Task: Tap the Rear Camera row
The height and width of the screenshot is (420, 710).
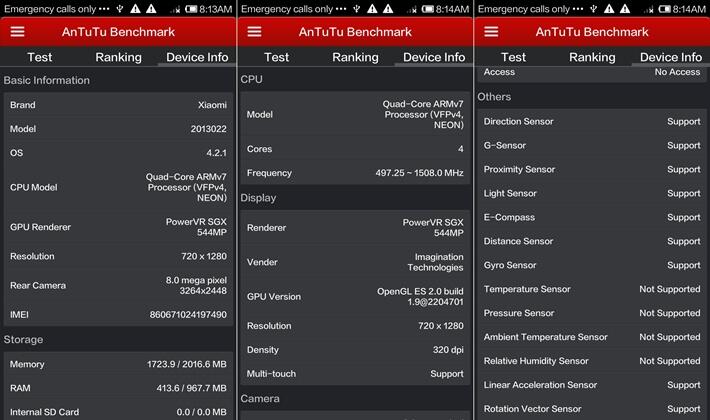Action: pos(118,285)
